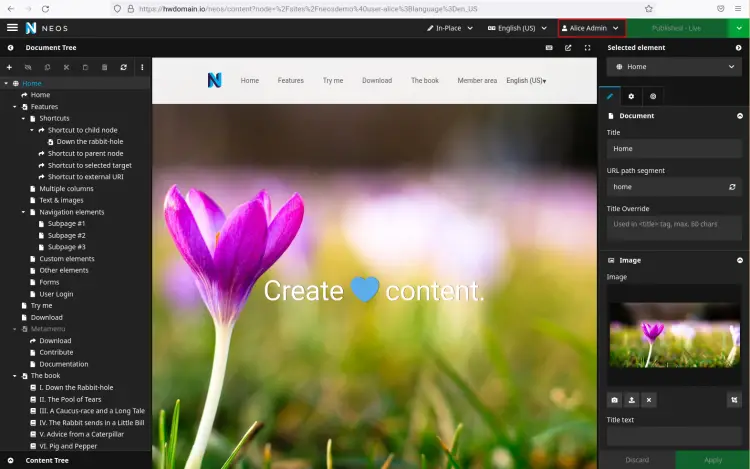Click the Title Override input field
This screenshot has width=750, height=469.
674,228
